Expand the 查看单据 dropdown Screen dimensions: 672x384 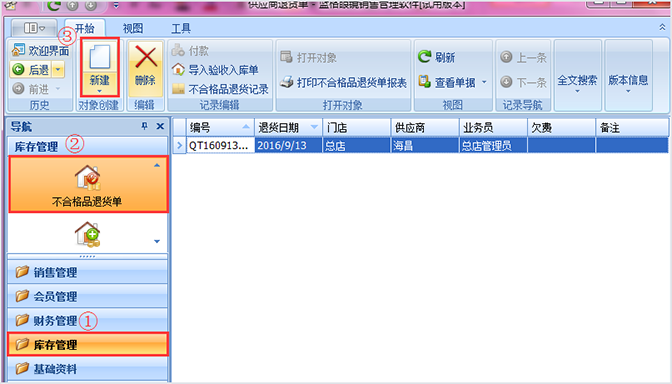point(484,82)
